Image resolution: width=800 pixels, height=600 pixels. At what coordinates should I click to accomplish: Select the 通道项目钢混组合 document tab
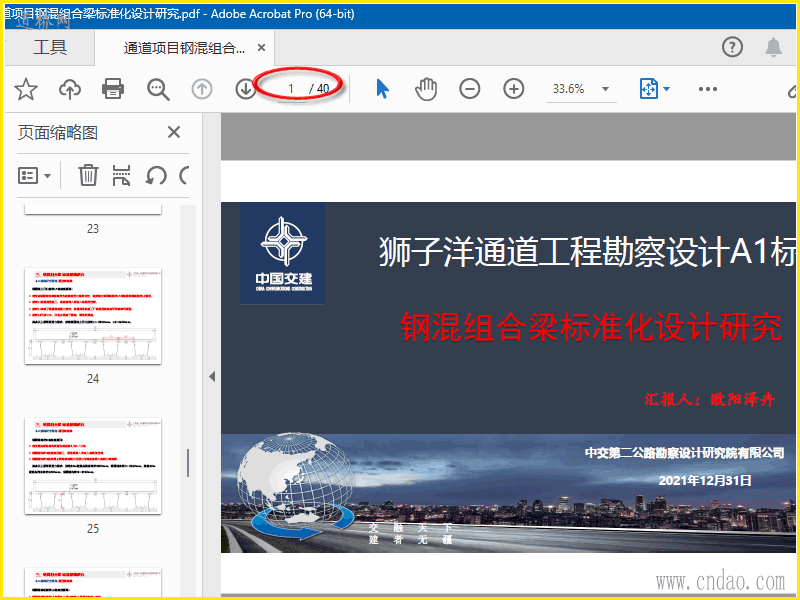pos(184,48)
